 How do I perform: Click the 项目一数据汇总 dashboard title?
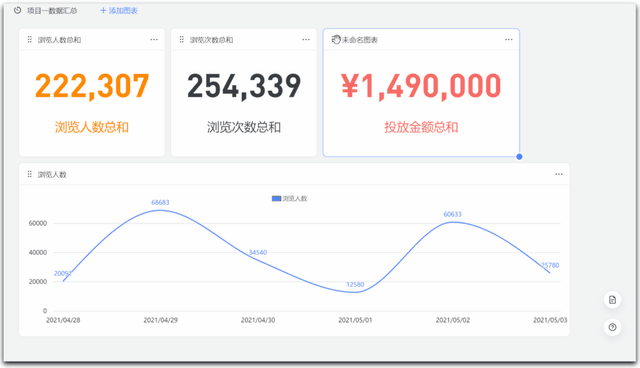52,11
